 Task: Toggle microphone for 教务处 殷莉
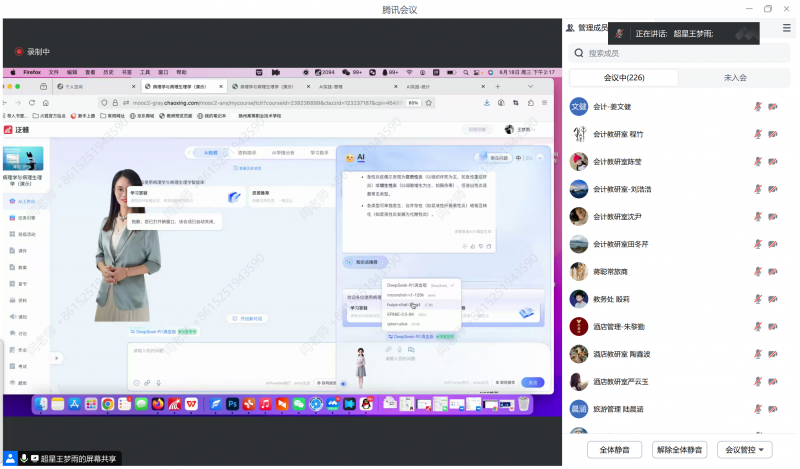pos(758,299)
